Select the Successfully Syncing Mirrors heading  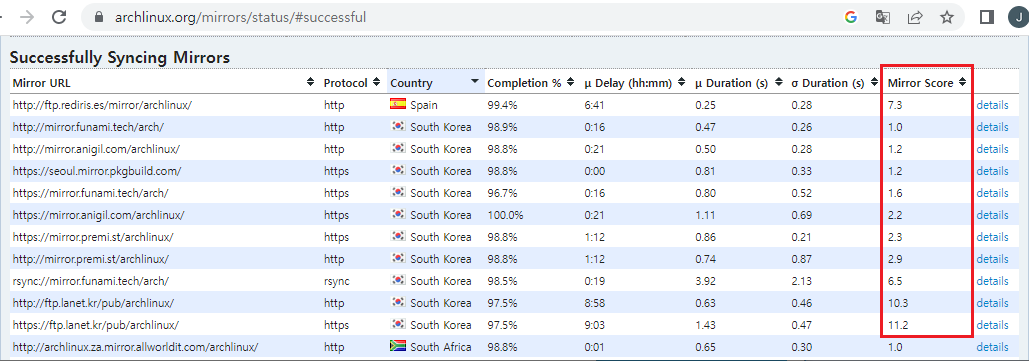(x=119, y=58)
